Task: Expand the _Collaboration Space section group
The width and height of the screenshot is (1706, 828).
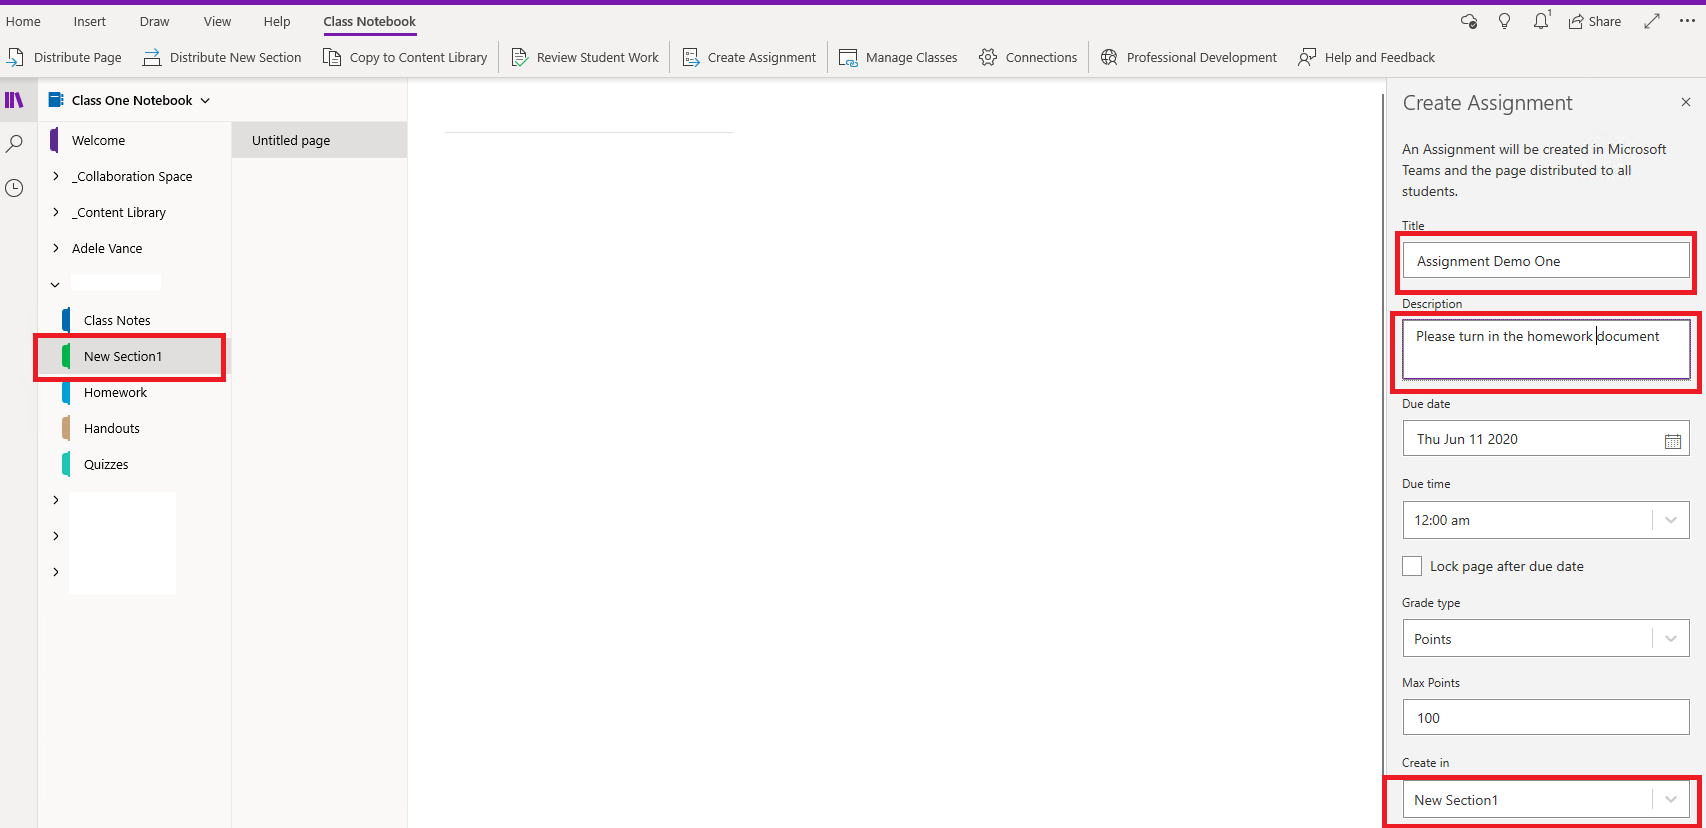Action: (x=56, y=176)
